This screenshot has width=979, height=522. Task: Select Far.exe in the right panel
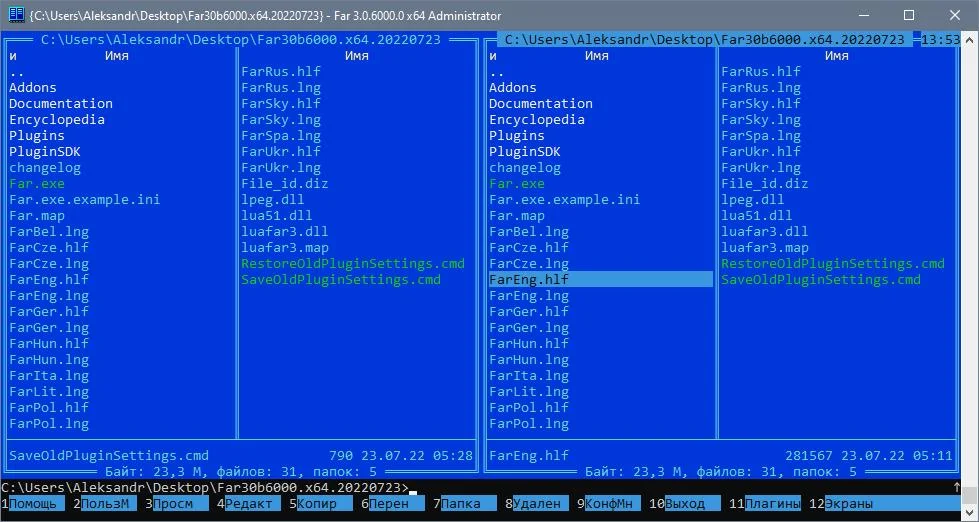[517, 184]
